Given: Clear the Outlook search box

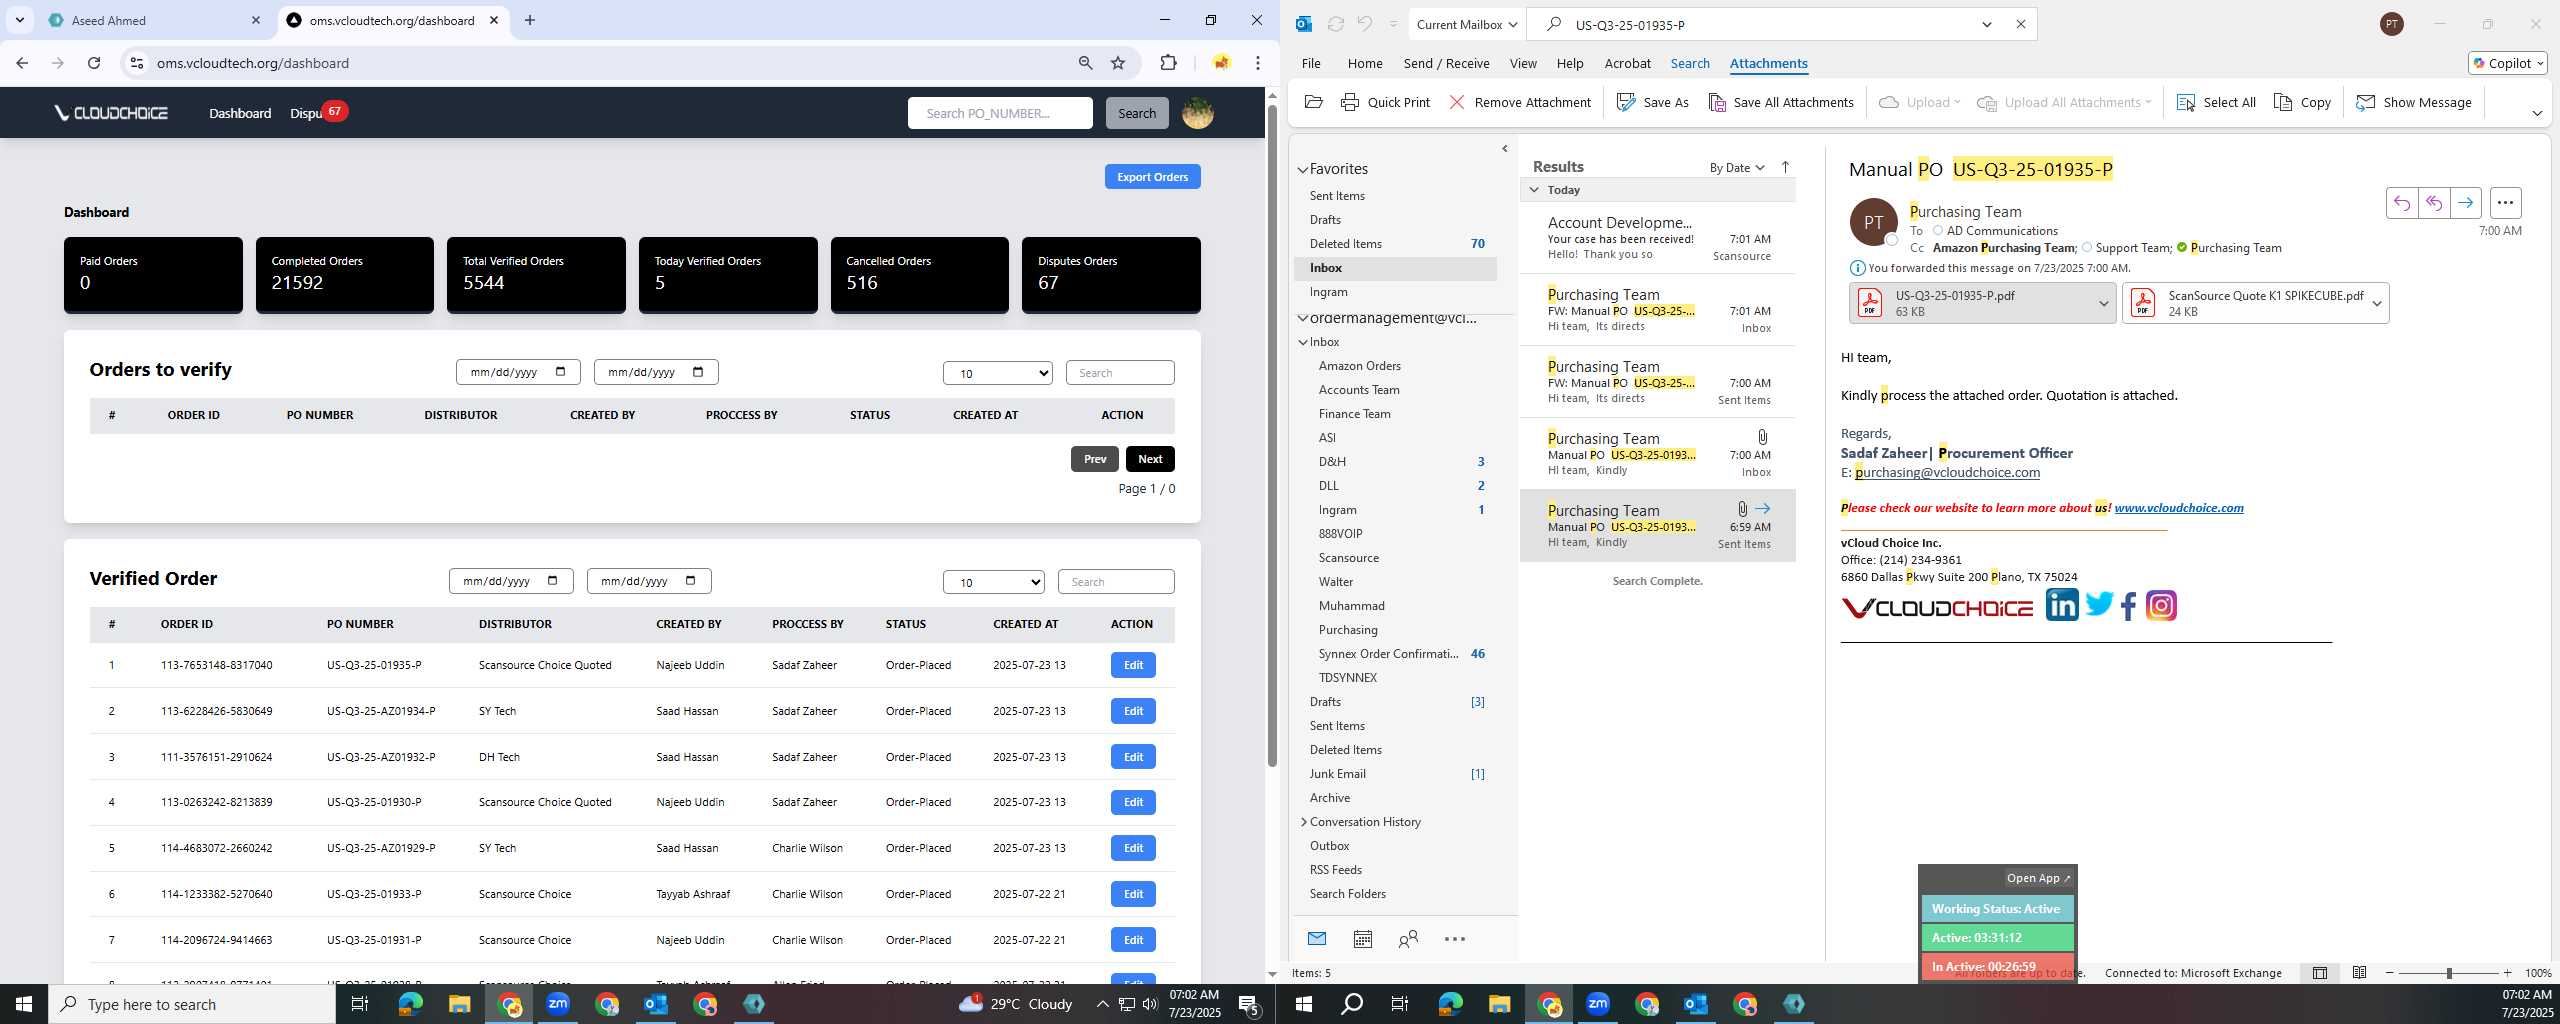Looking at the screenshot, I should tap(2020, 24).
